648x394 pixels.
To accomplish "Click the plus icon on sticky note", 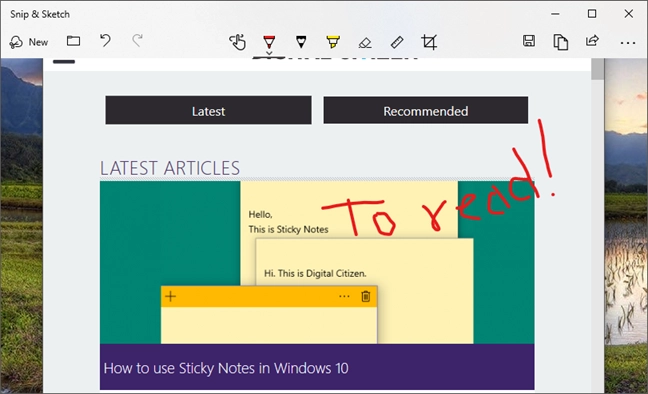I will click(170, 296).
